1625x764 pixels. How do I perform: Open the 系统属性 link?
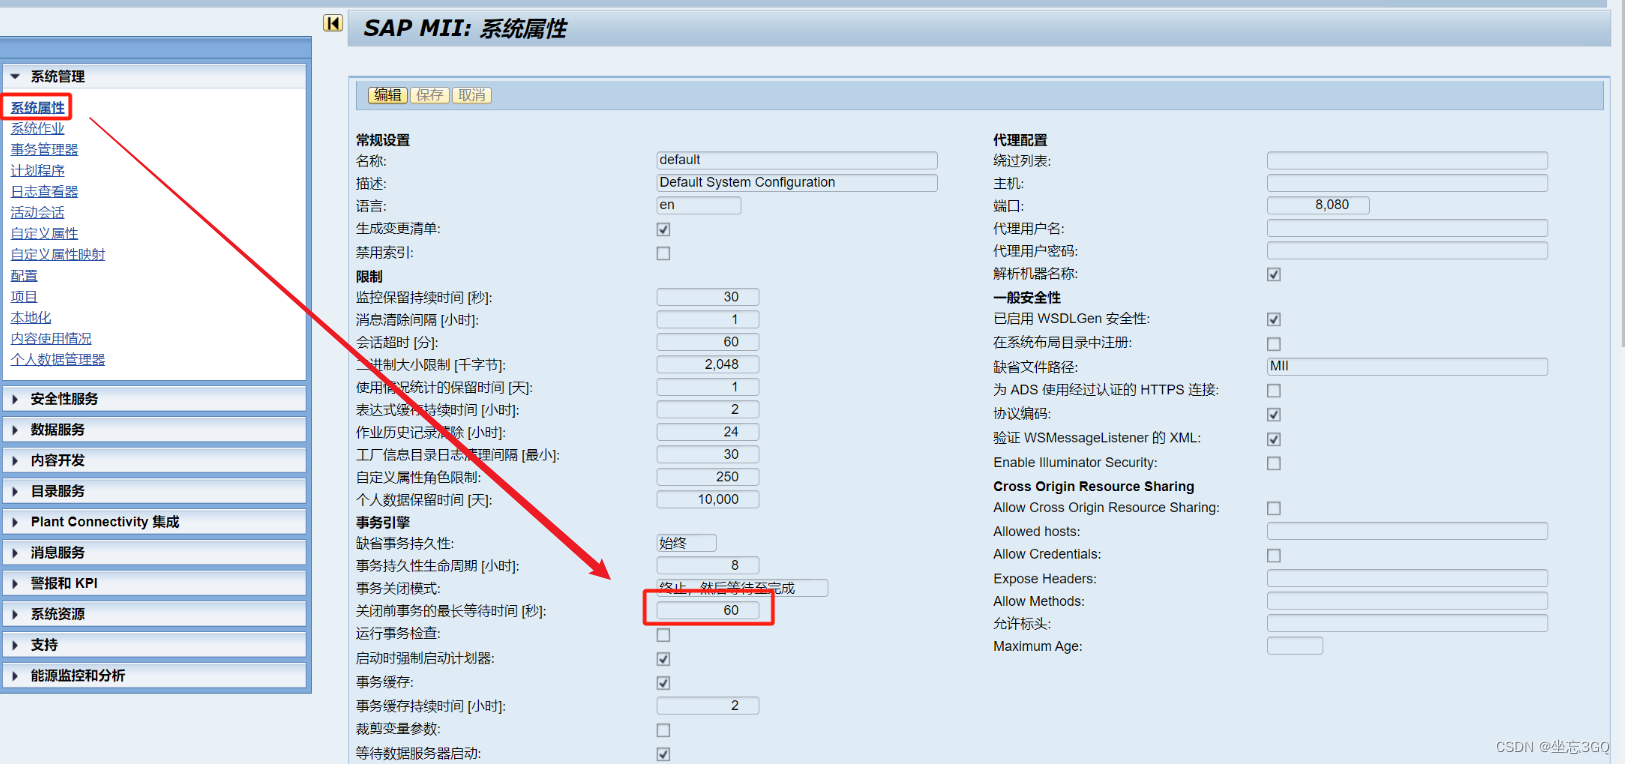pos(37,107)
